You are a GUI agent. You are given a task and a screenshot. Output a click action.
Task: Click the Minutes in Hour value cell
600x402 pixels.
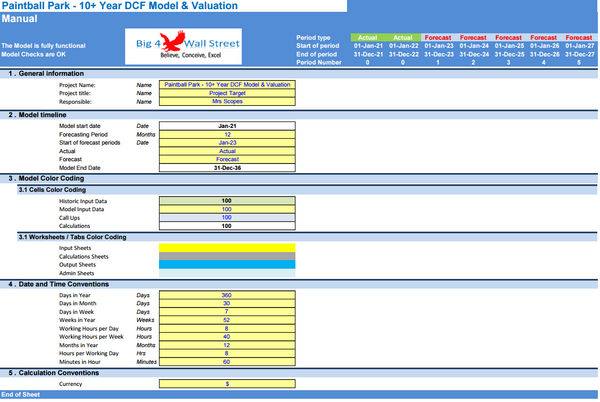(226, 361)
